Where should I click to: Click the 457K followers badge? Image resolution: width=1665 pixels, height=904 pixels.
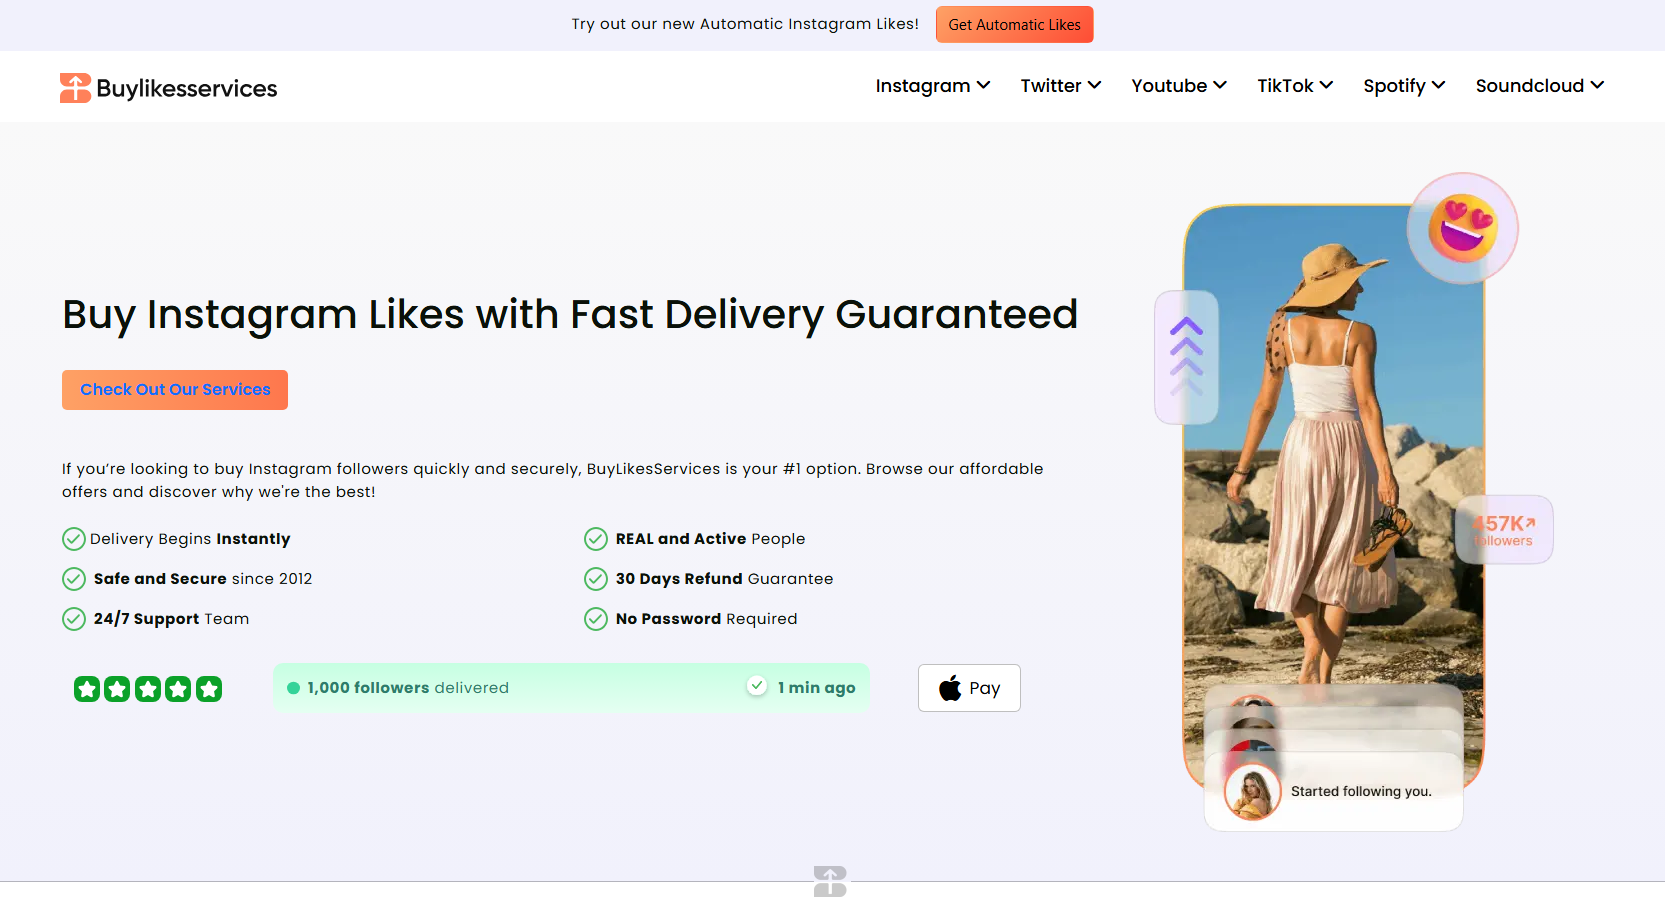point(1504,530)
